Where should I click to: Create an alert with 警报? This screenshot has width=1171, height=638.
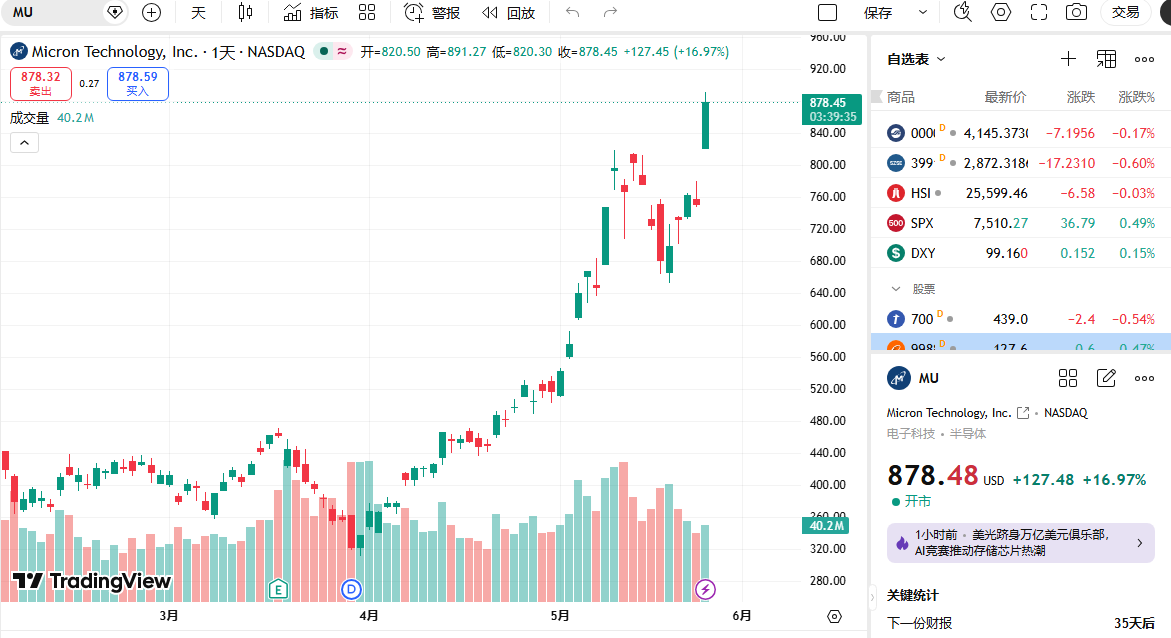click(x=432, y=12)
